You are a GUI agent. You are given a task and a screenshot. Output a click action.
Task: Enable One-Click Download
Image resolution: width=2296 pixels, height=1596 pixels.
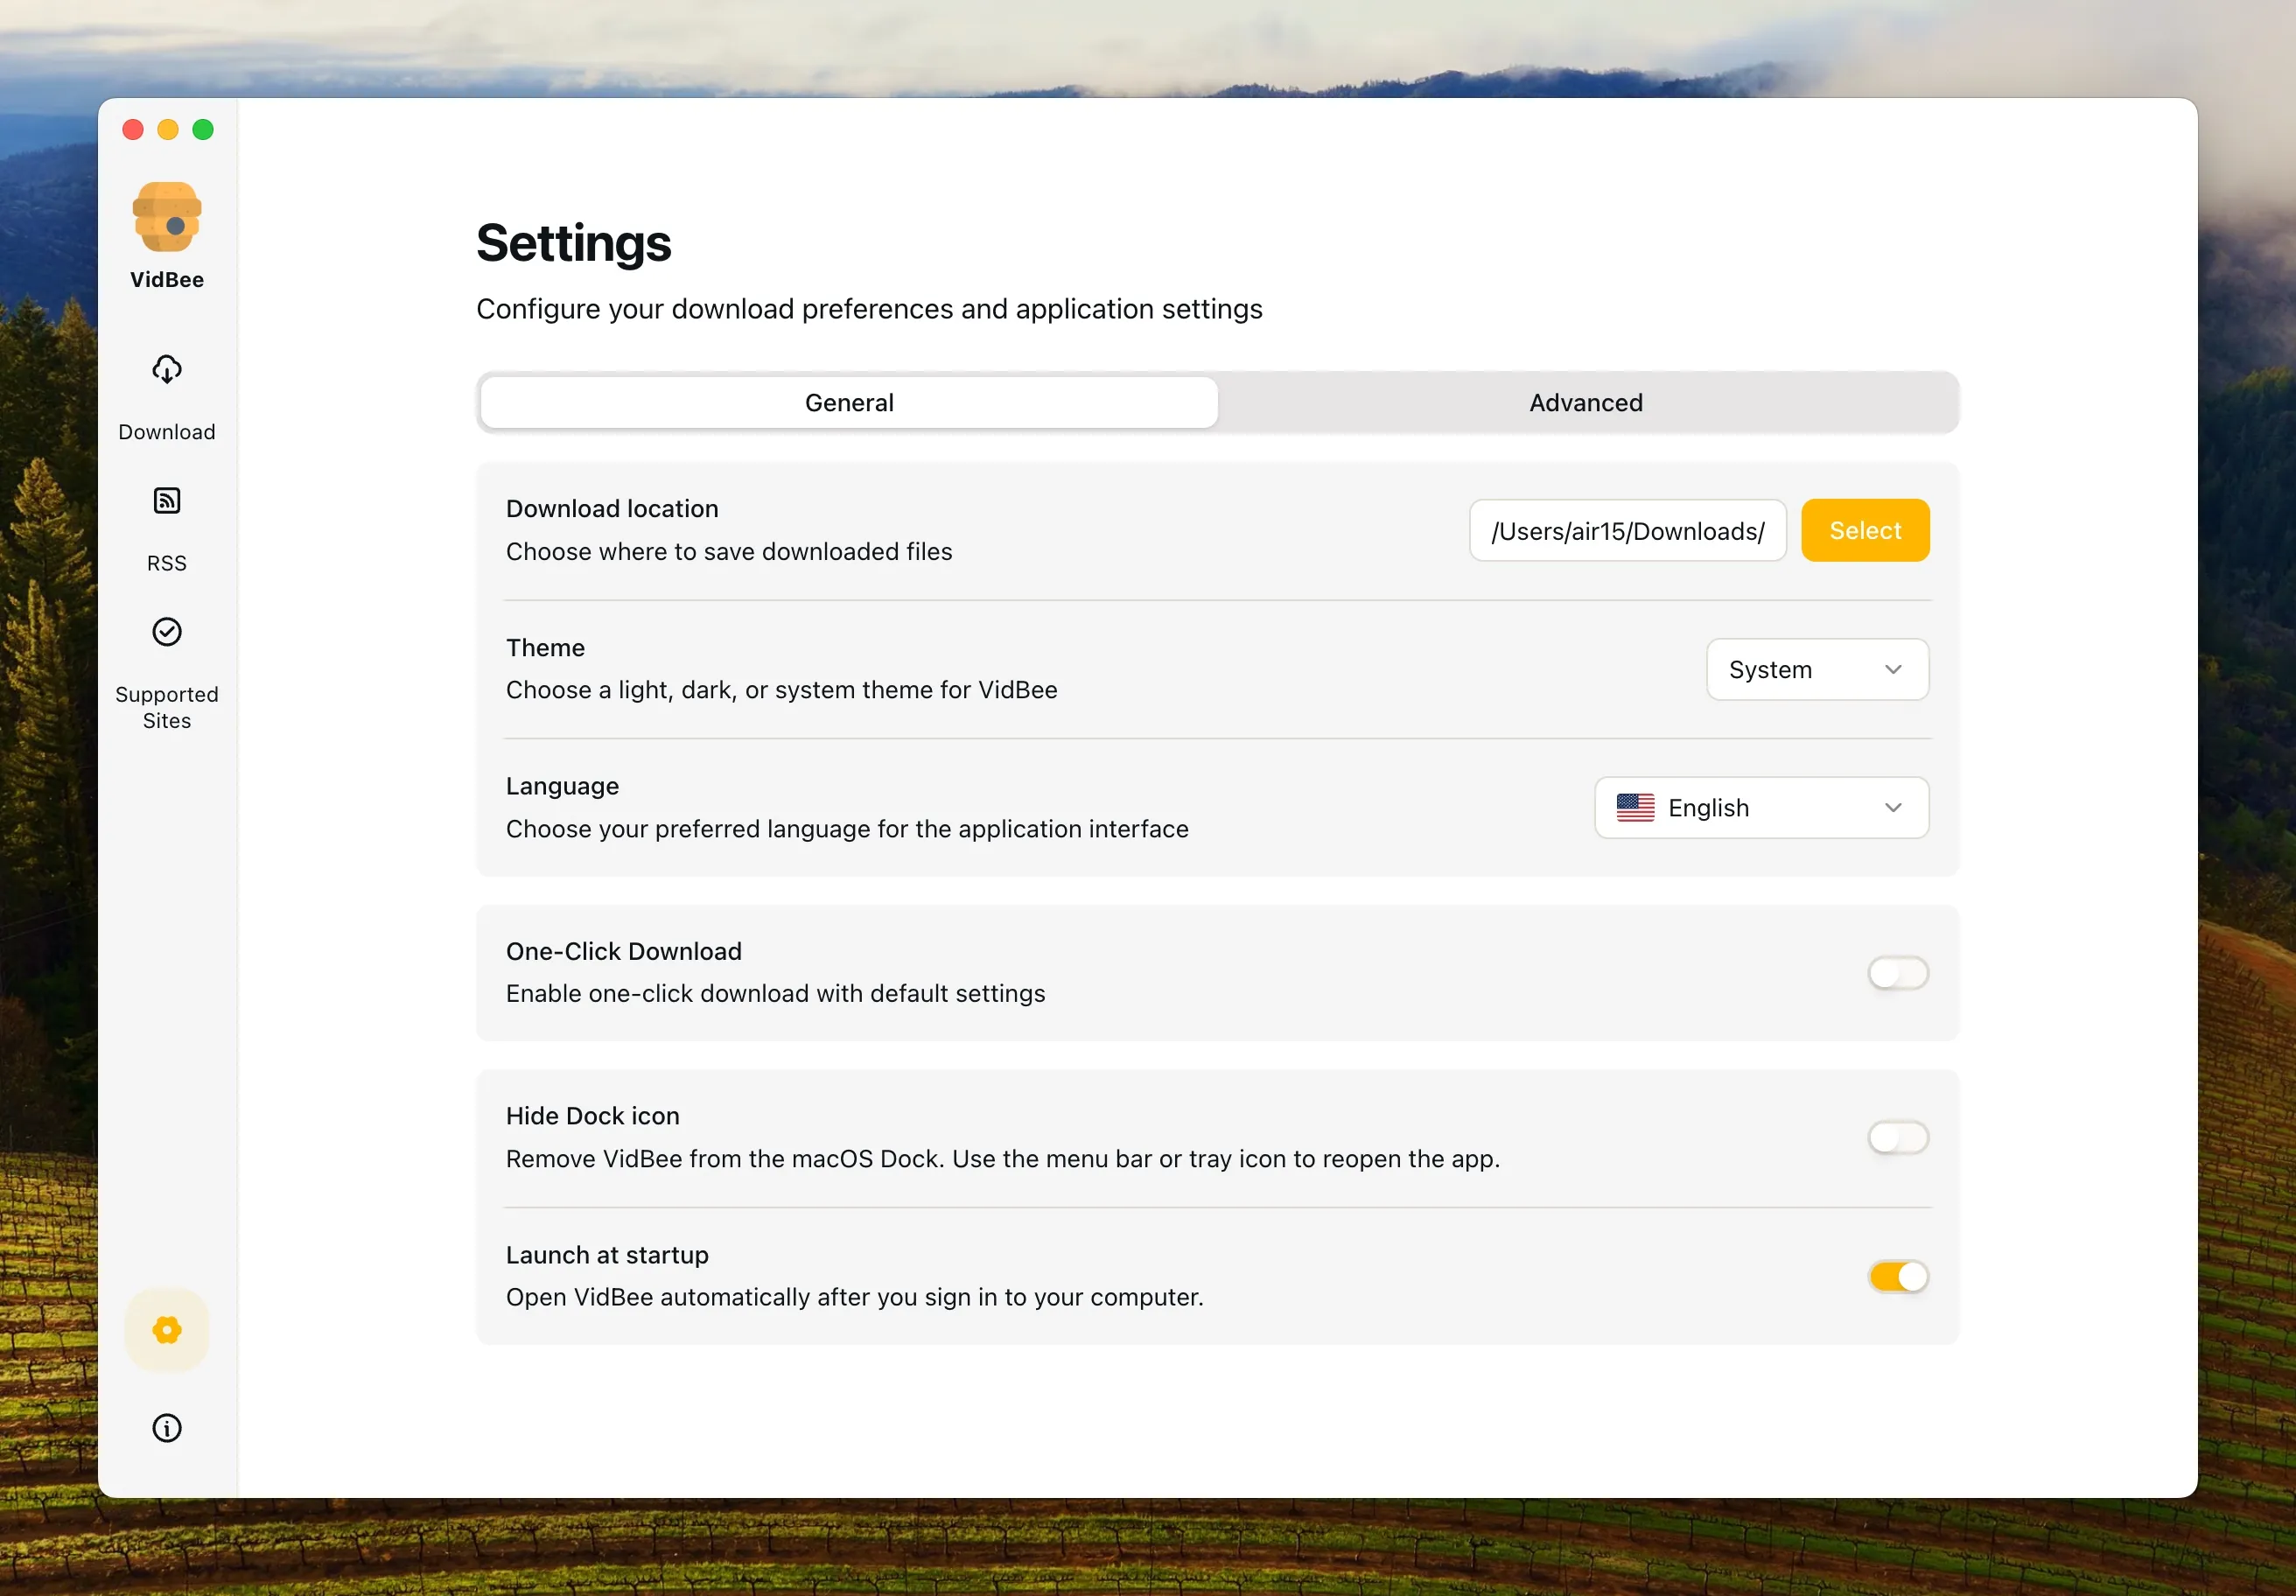(x=1897, y=971)
